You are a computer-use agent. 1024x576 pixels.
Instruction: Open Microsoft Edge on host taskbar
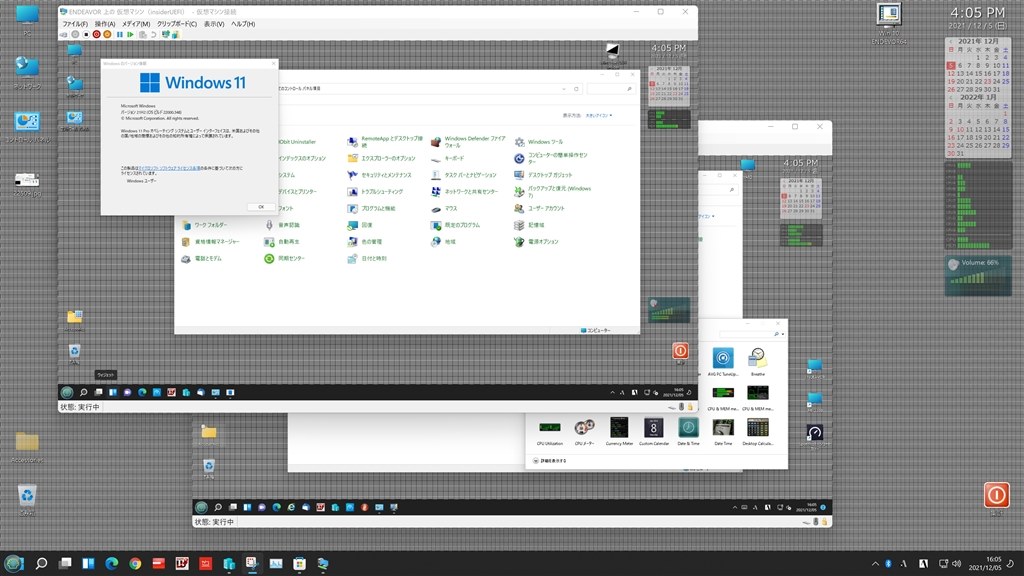click(112, 563)
